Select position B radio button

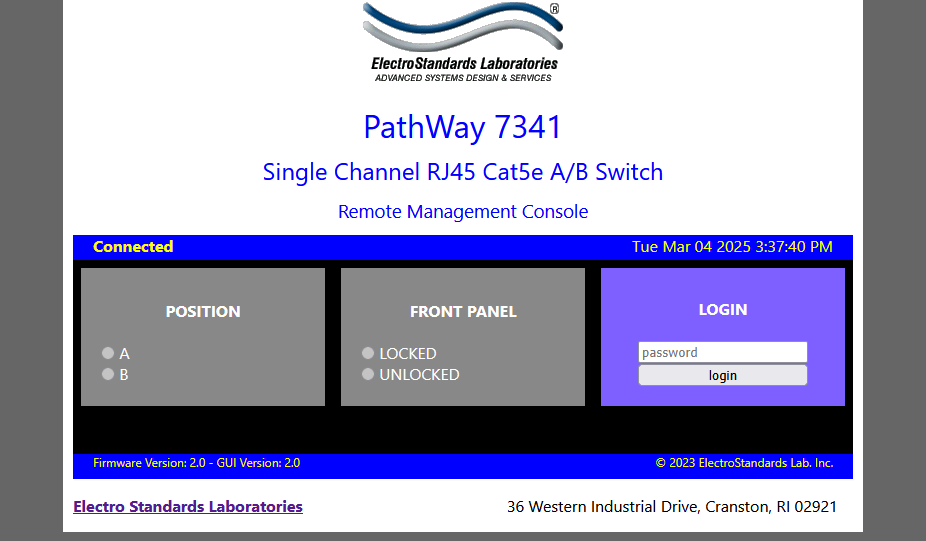pos(108,374)
